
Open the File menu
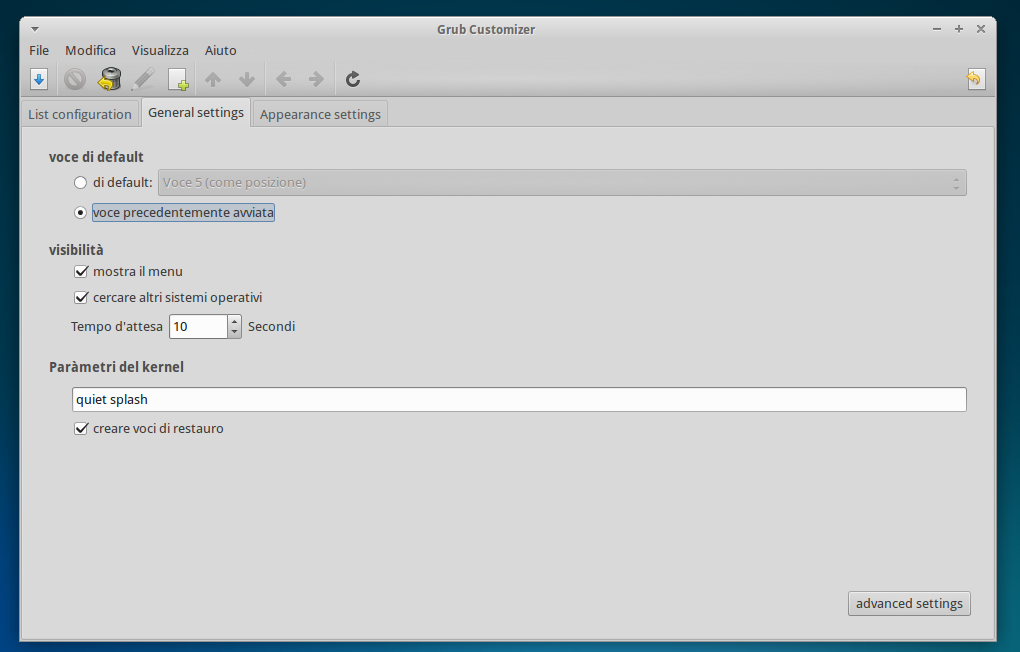[x=39, y=50]
